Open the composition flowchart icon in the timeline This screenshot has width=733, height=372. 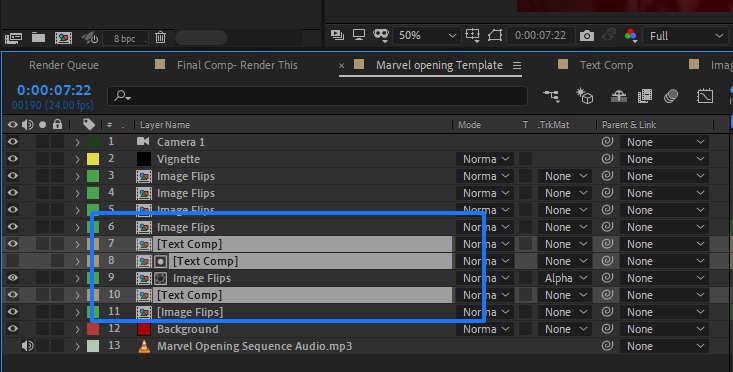(x=551, y=96)
